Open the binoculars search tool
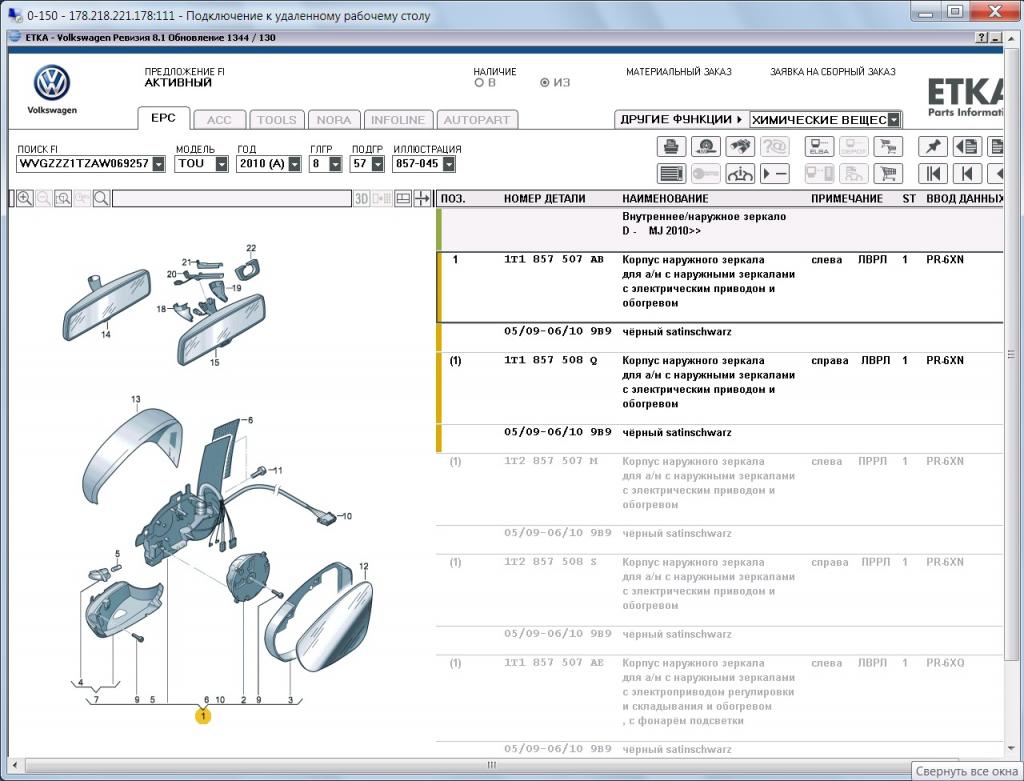This screenshot has width=1024, height=781. point(740,146)
